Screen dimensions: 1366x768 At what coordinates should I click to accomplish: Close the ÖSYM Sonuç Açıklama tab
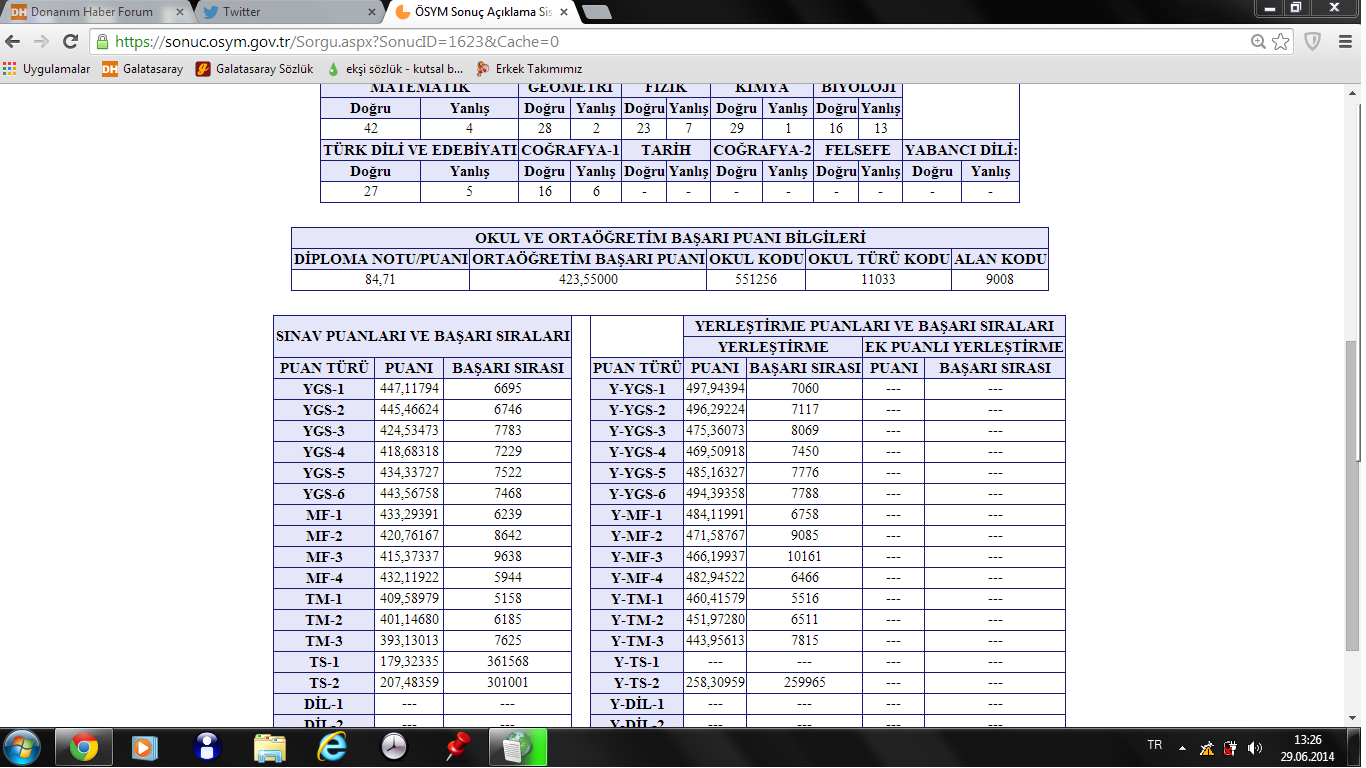564,12
